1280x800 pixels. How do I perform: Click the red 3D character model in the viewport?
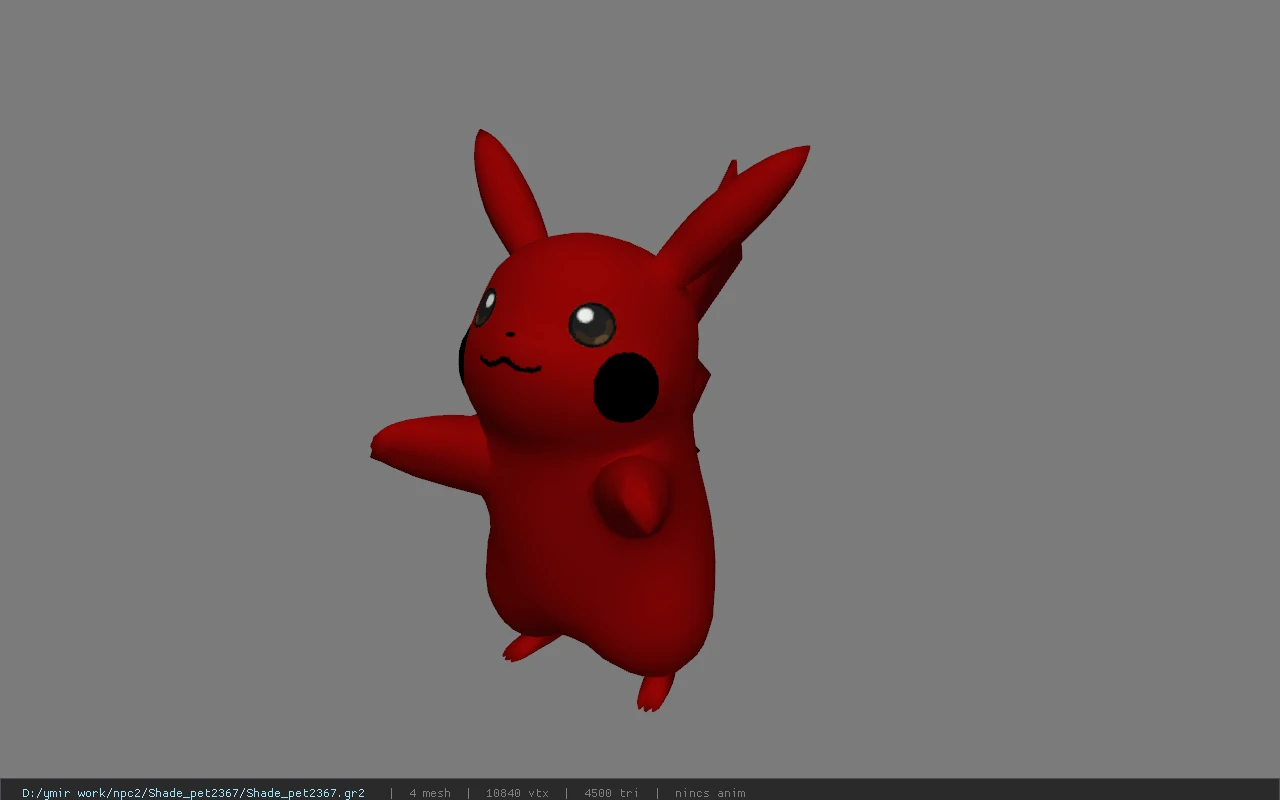(x=590, y=420)
